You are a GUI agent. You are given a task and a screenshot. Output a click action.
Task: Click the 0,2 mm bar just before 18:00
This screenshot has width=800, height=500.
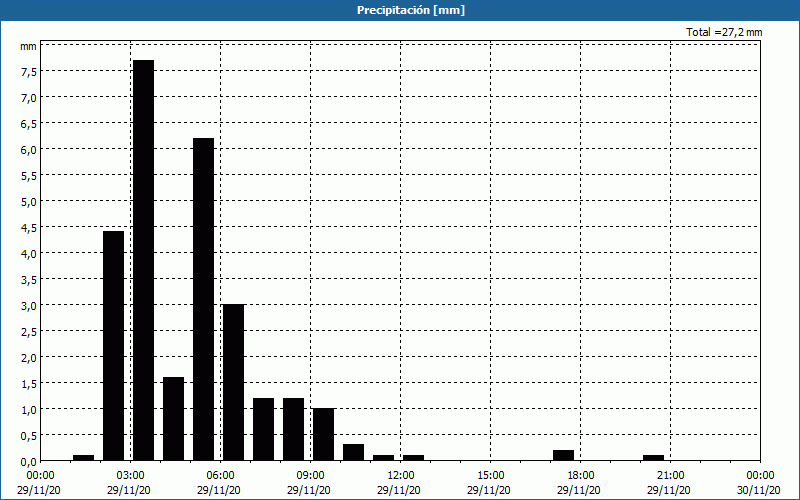tap(563, 455)
